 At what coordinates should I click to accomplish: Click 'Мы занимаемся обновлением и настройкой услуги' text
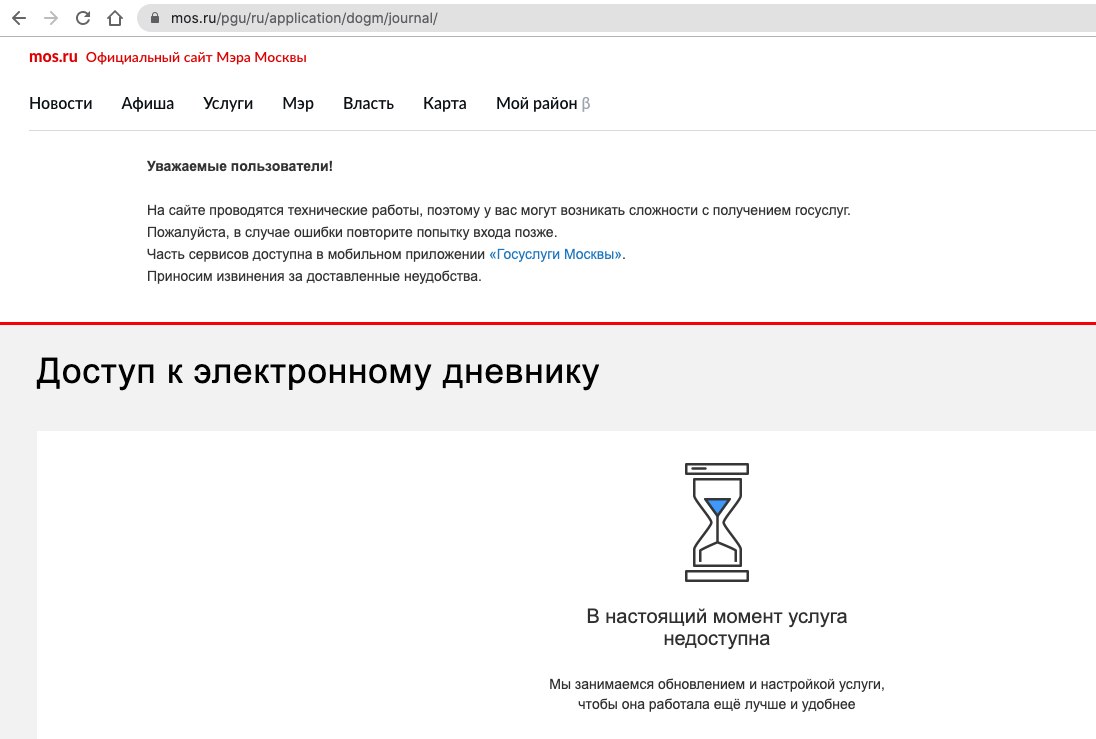point(716,684)
